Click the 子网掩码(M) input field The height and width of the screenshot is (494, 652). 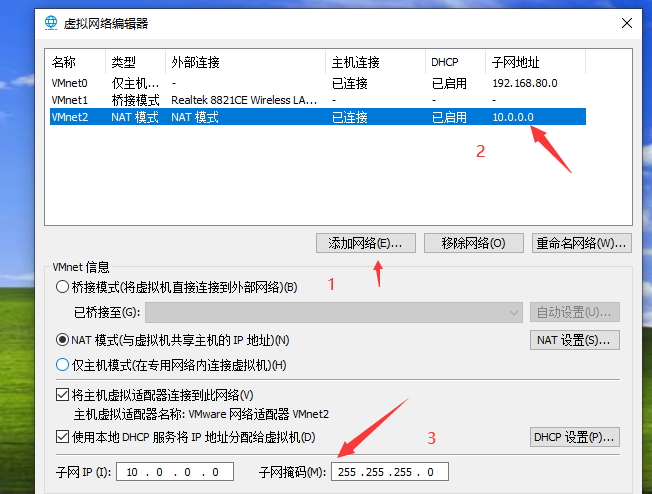pyautogui.click(x=390, y=472)
